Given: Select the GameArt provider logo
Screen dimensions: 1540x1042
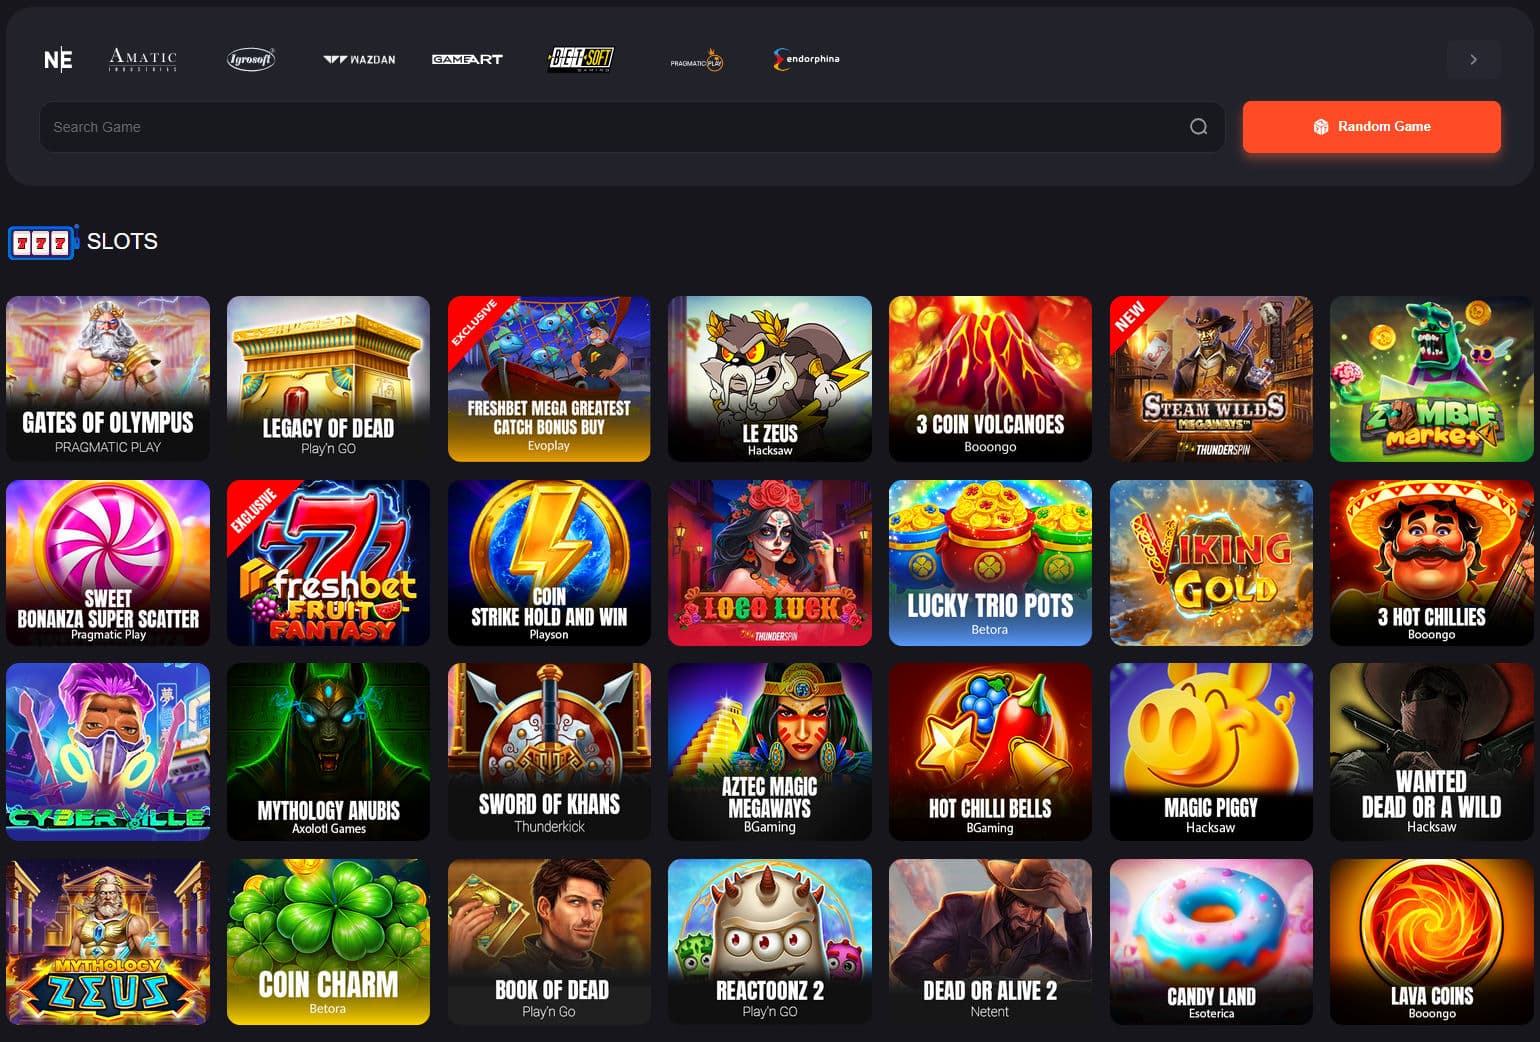Looking at the screenshot, I should 467,60.
